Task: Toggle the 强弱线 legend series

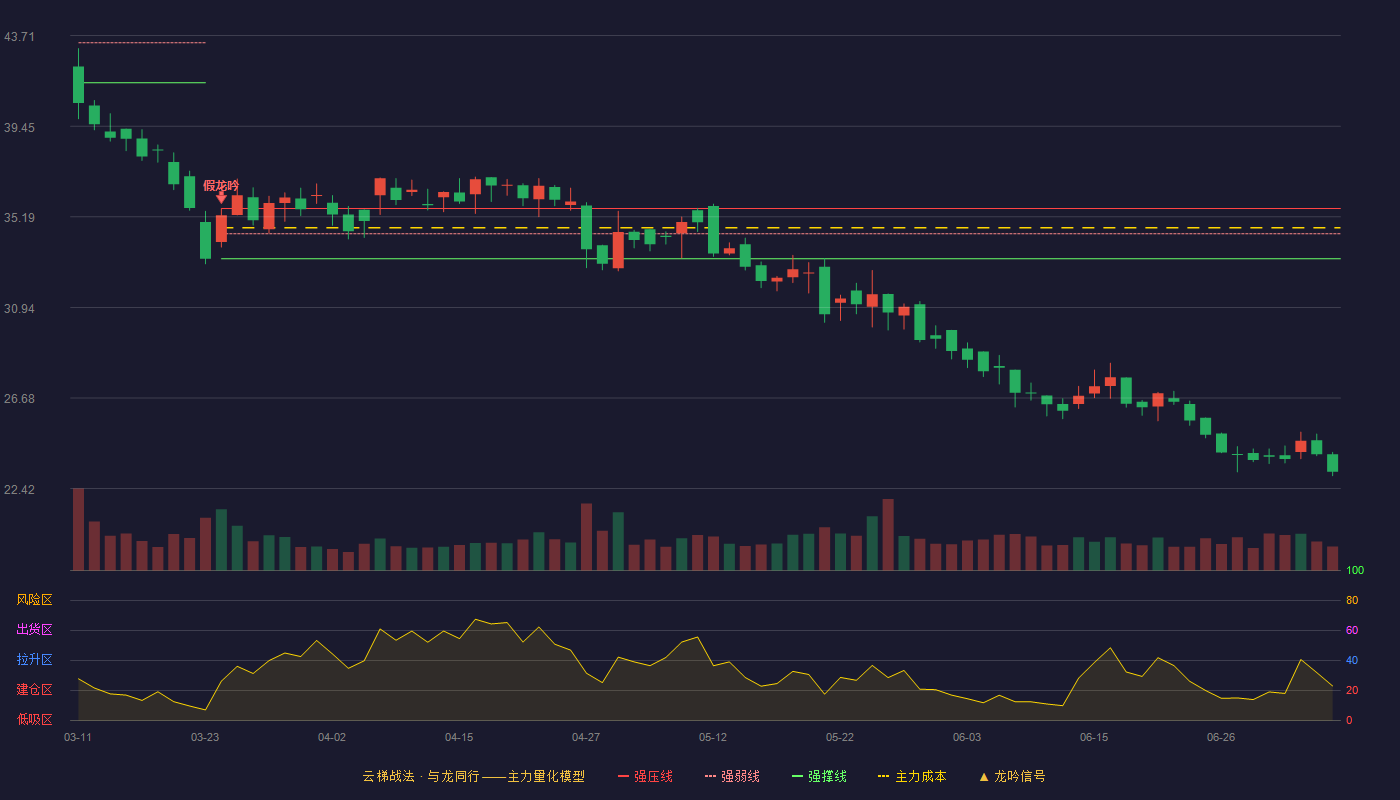Action: coord(732,776)
